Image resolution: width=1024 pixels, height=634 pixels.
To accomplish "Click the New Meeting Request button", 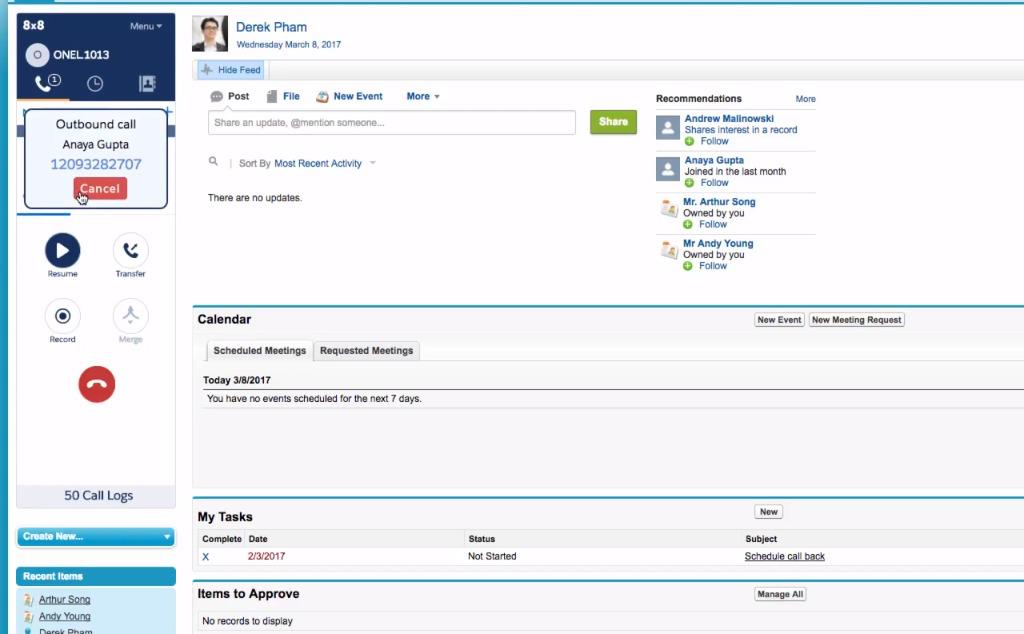I will [857, 320].
